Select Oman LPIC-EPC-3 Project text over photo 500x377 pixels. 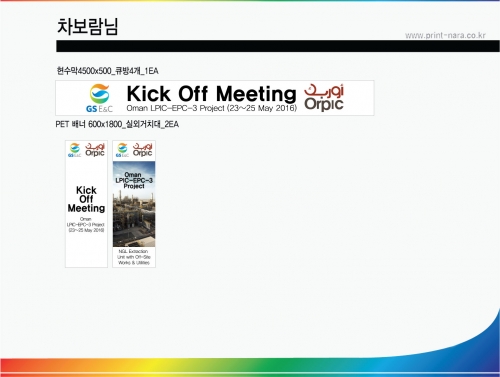134,180
